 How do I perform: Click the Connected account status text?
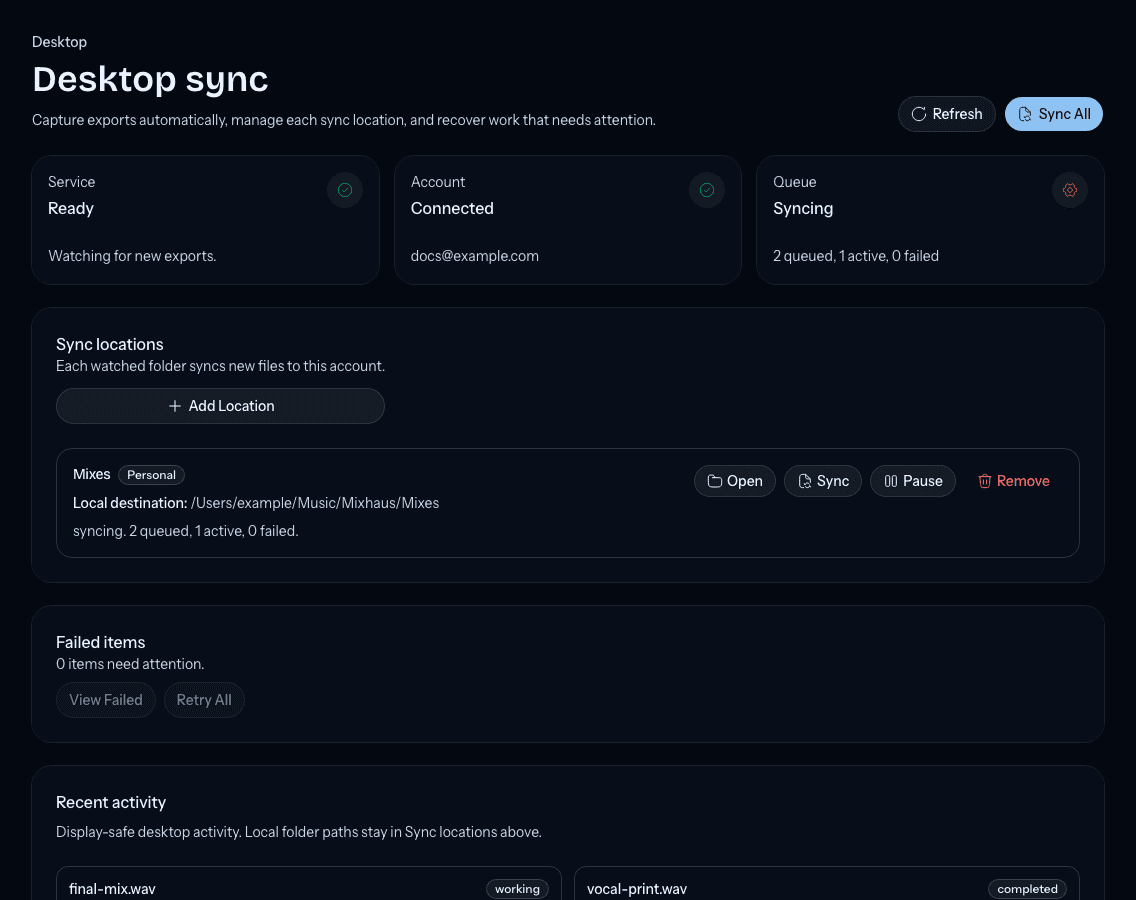click(x=452, y=209)
